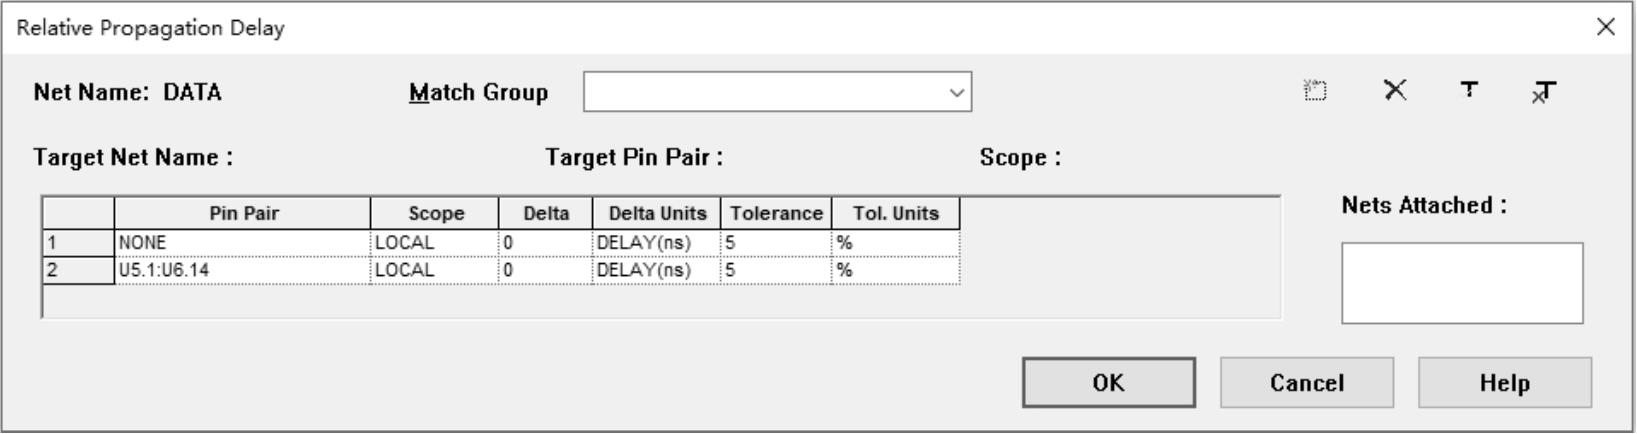The image size is (1637, 434).
Task: Open the Help button
Action: (x=1505, y=383)
